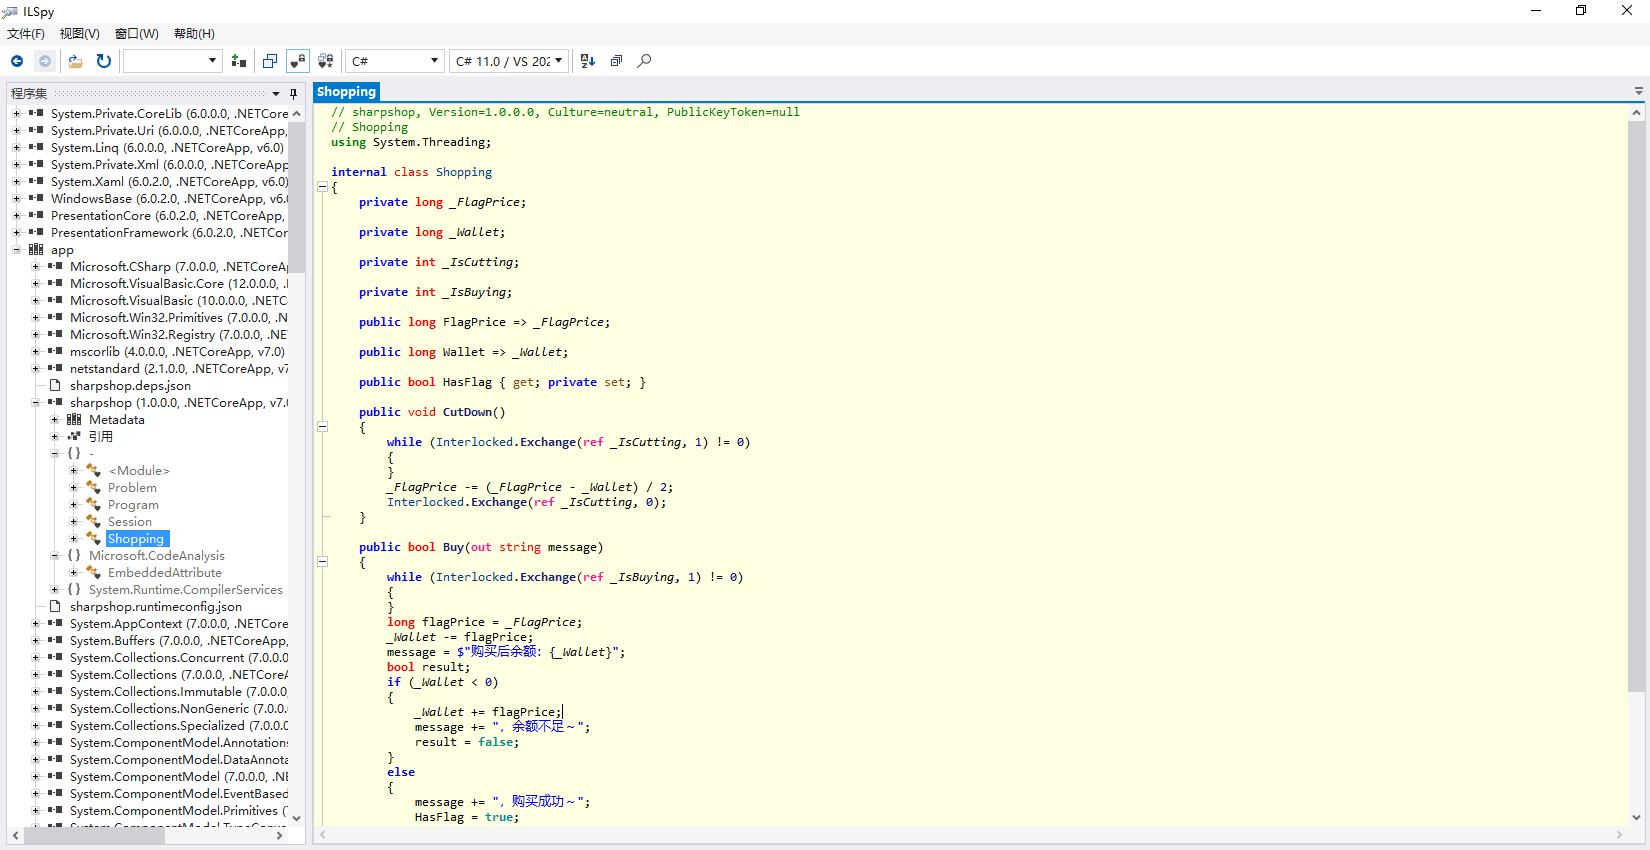1650x850 pixels.
Task: Select the netstandard assembly
Action: tap(179, 369)
